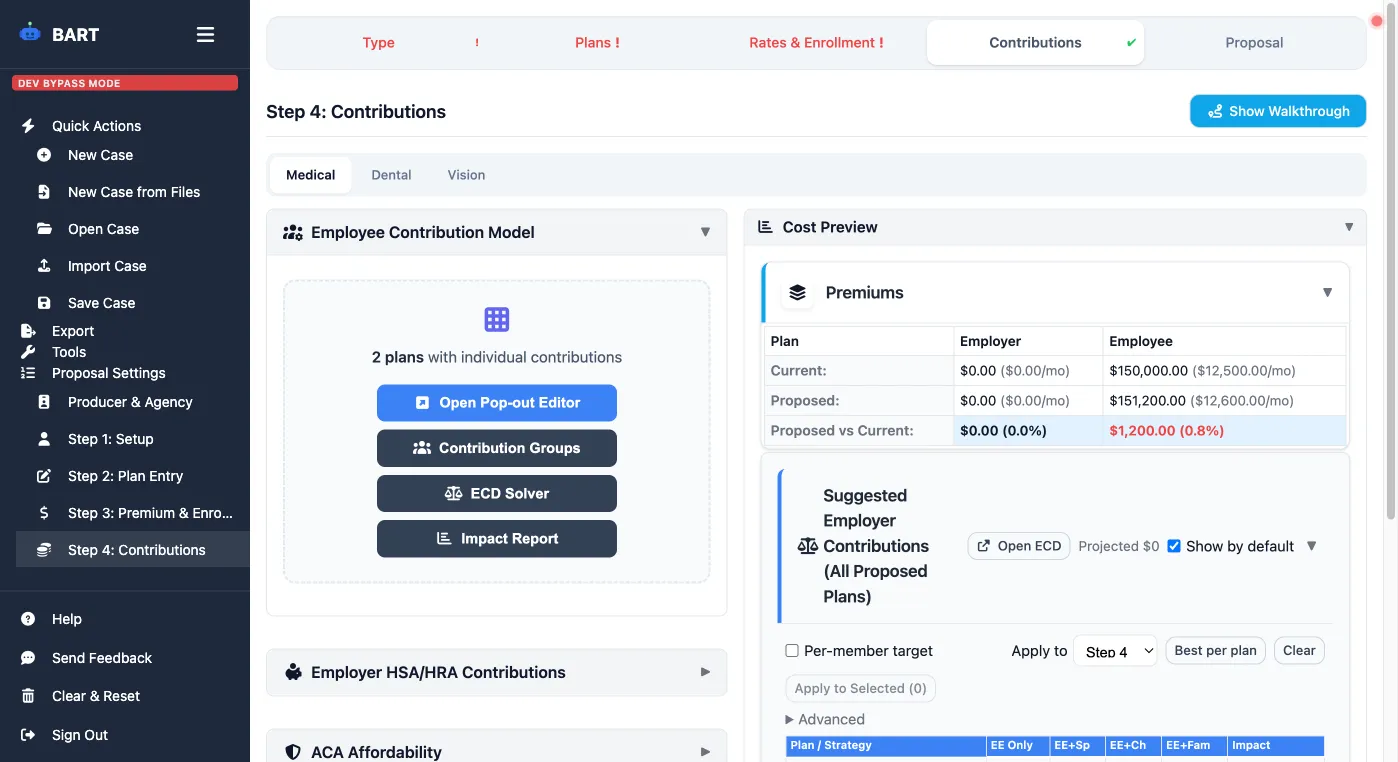Switch to the Dental tab
This screenshot has height=762, width=1398.
[391, 174]
